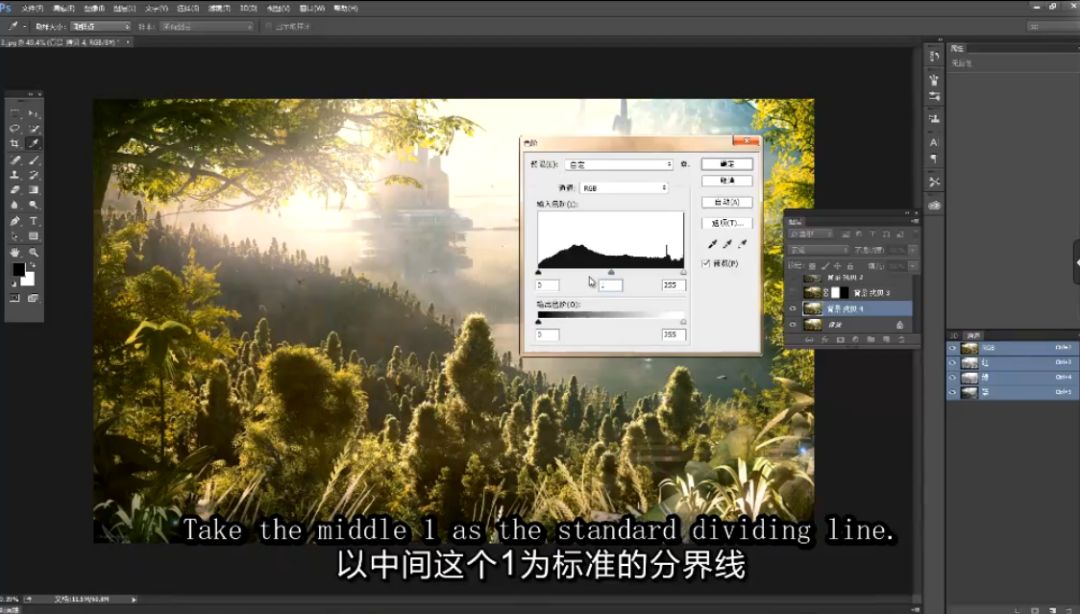1080x614 pixels.
Task: Open the Add layer style icon in Layers panel
Action: click(826, 339)
